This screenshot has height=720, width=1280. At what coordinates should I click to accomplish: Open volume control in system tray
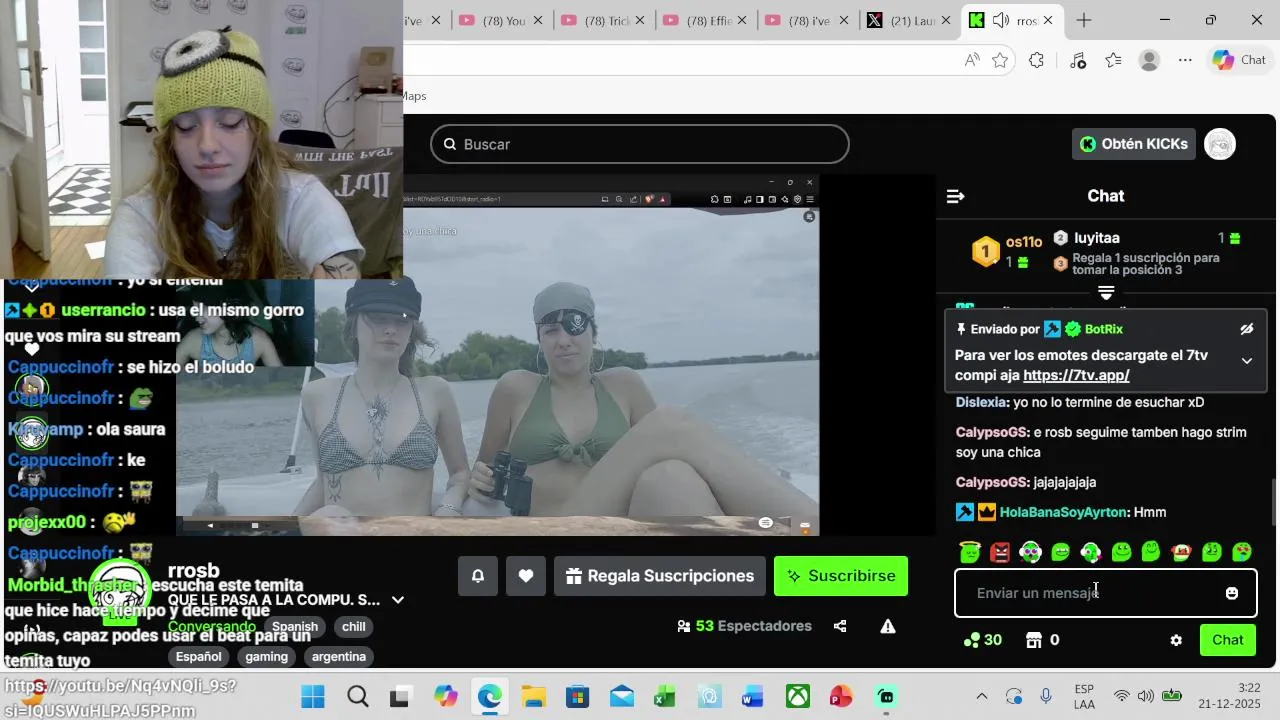[1145, 696]
